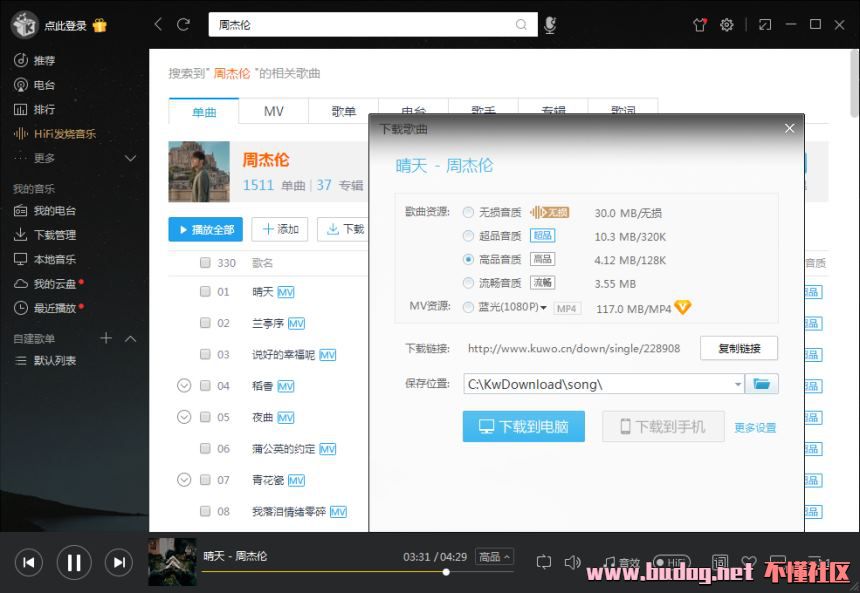Open the 更多设置 link

pos(755,427)
